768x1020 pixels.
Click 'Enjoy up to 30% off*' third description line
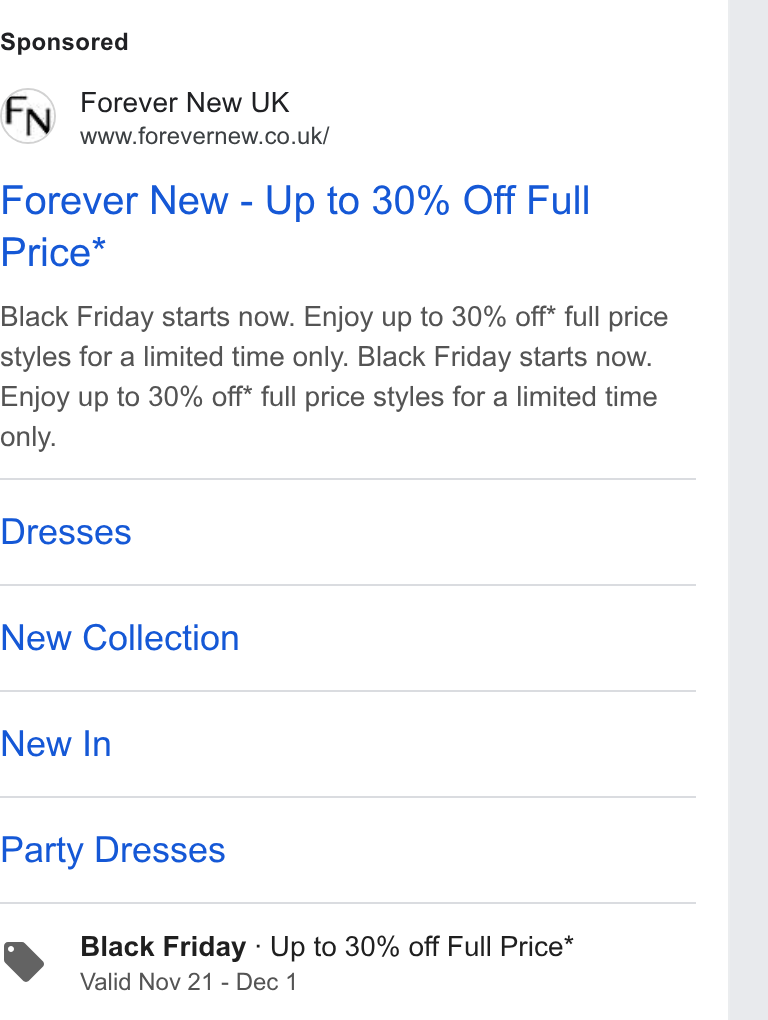click(126, 397)
